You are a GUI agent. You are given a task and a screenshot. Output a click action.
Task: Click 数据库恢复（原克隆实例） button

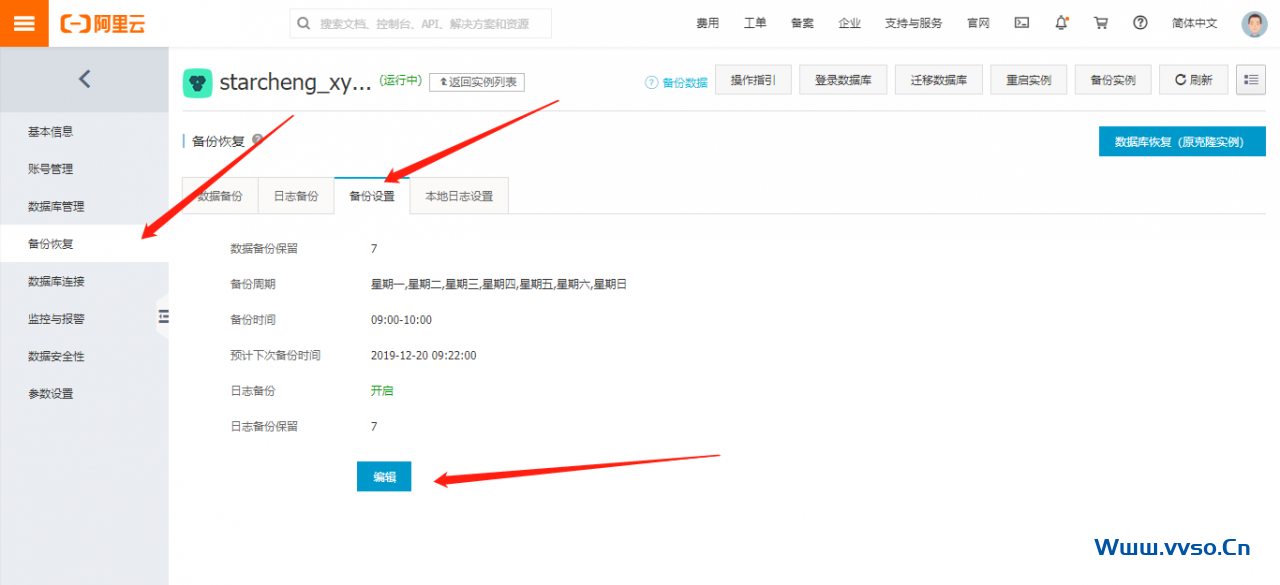click(1181, 142)
